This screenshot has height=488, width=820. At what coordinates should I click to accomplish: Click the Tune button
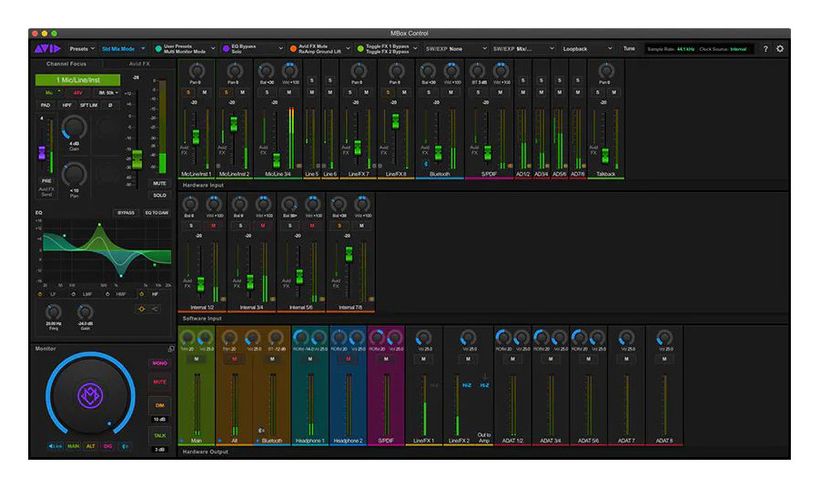click(629, 49)
